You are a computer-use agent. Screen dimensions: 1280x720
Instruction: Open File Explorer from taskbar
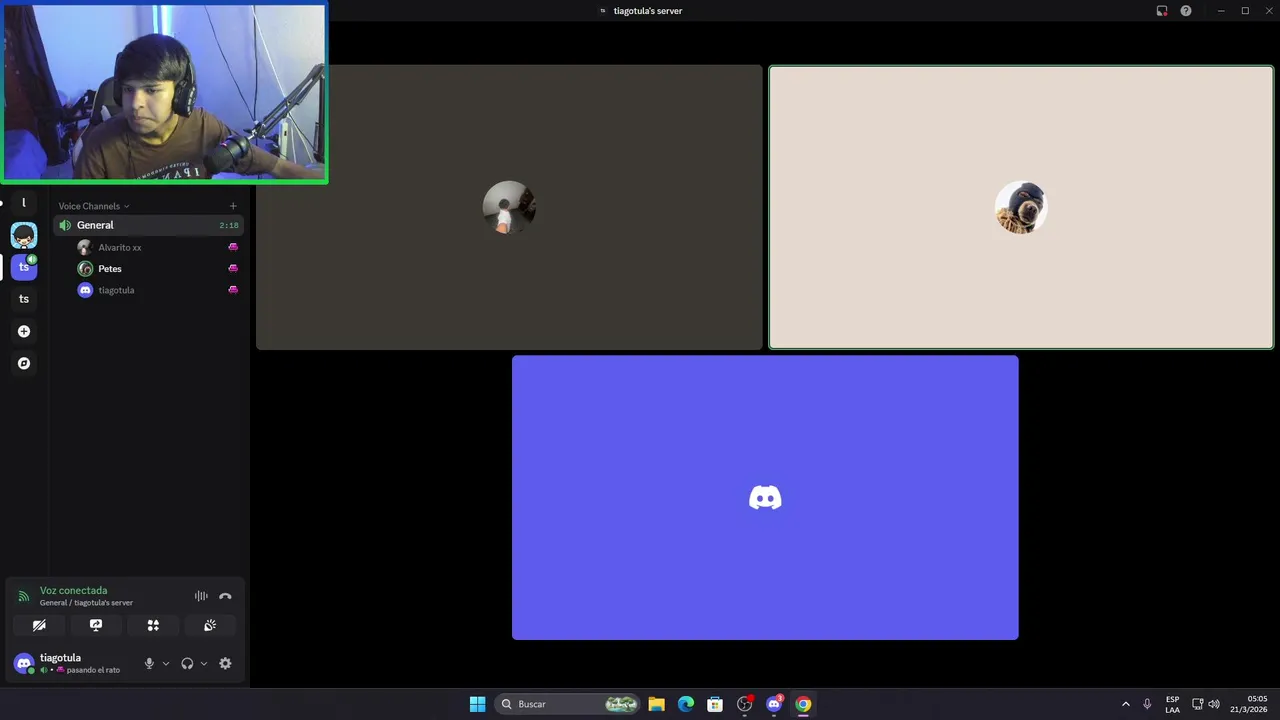pyautogui.click(x=656, y=704)
